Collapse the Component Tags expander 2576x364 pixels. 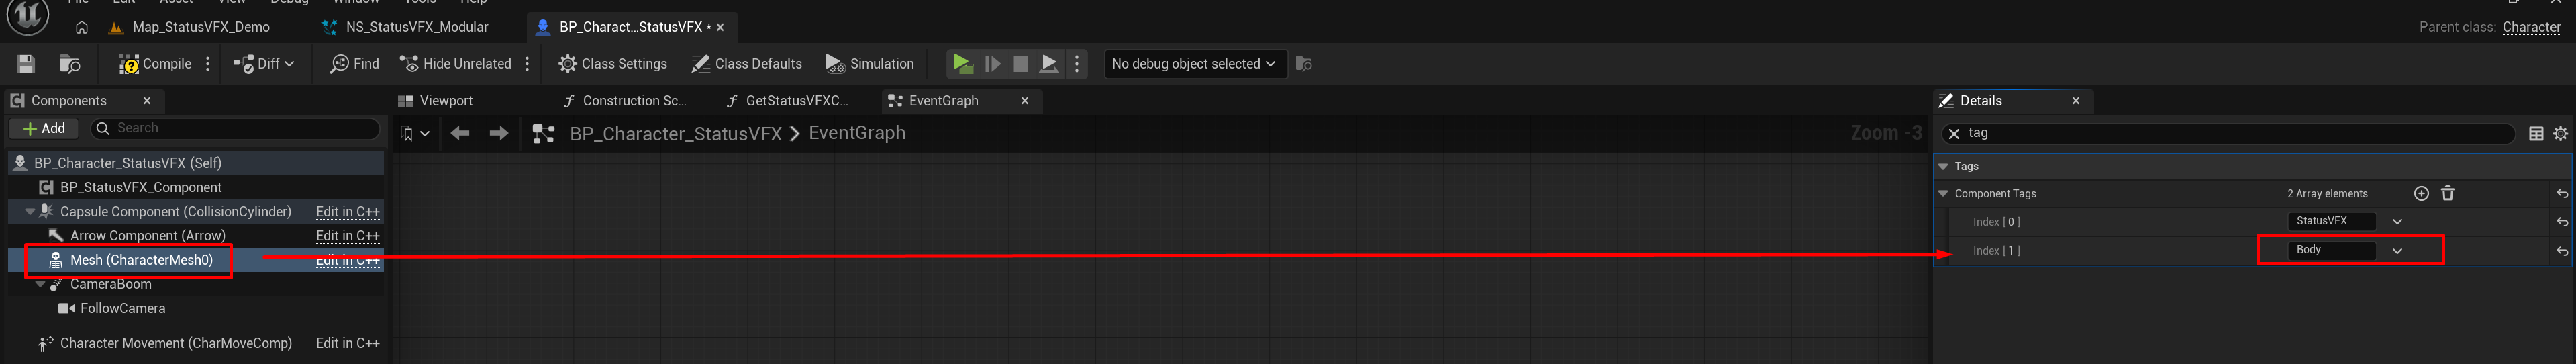coord(1943,194)
